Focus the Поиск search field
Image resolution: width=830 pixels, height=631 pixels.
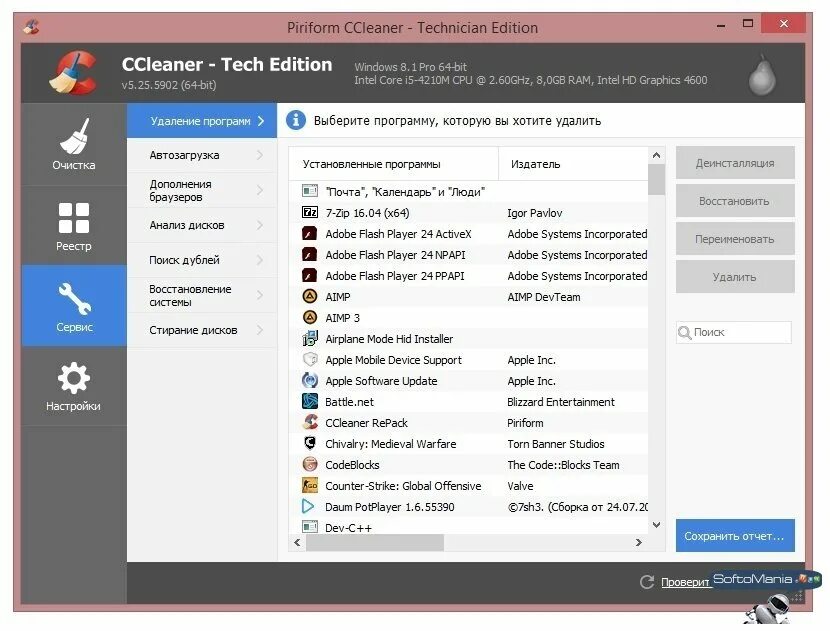tap(734, 332)
